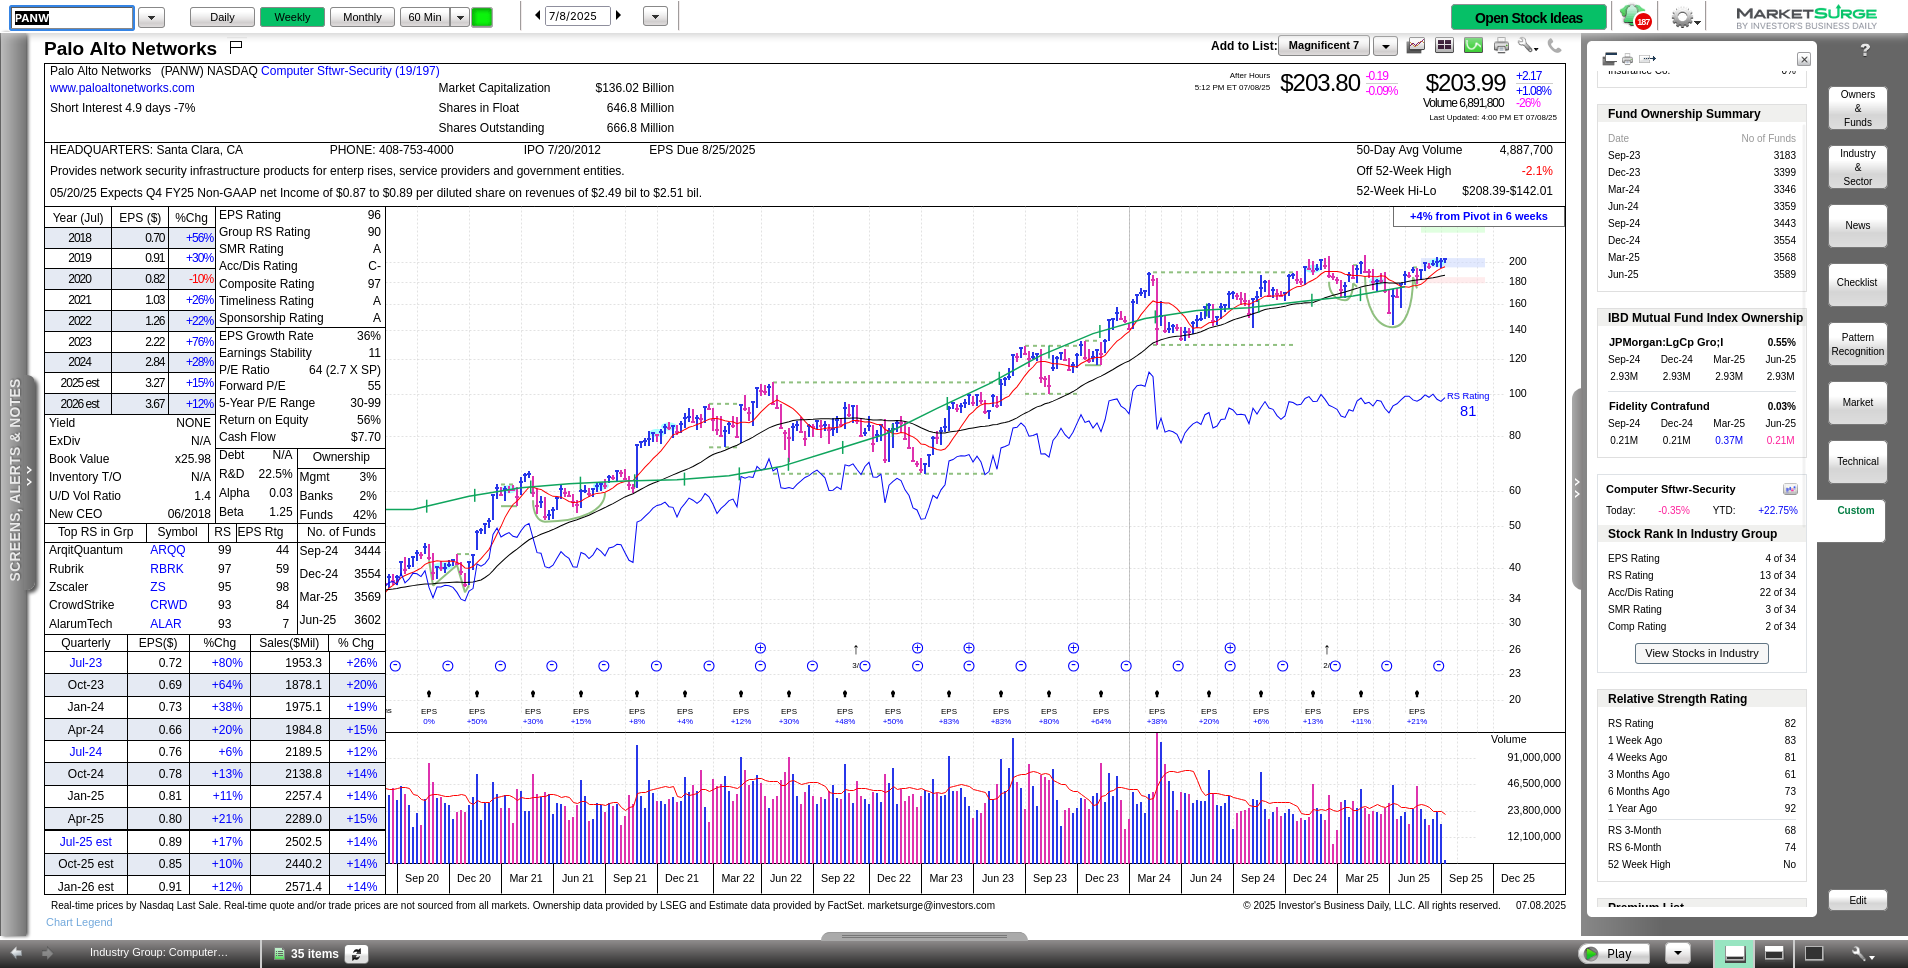
Task: Collapse the right side panel with its handle
Action: [1577, 487]
